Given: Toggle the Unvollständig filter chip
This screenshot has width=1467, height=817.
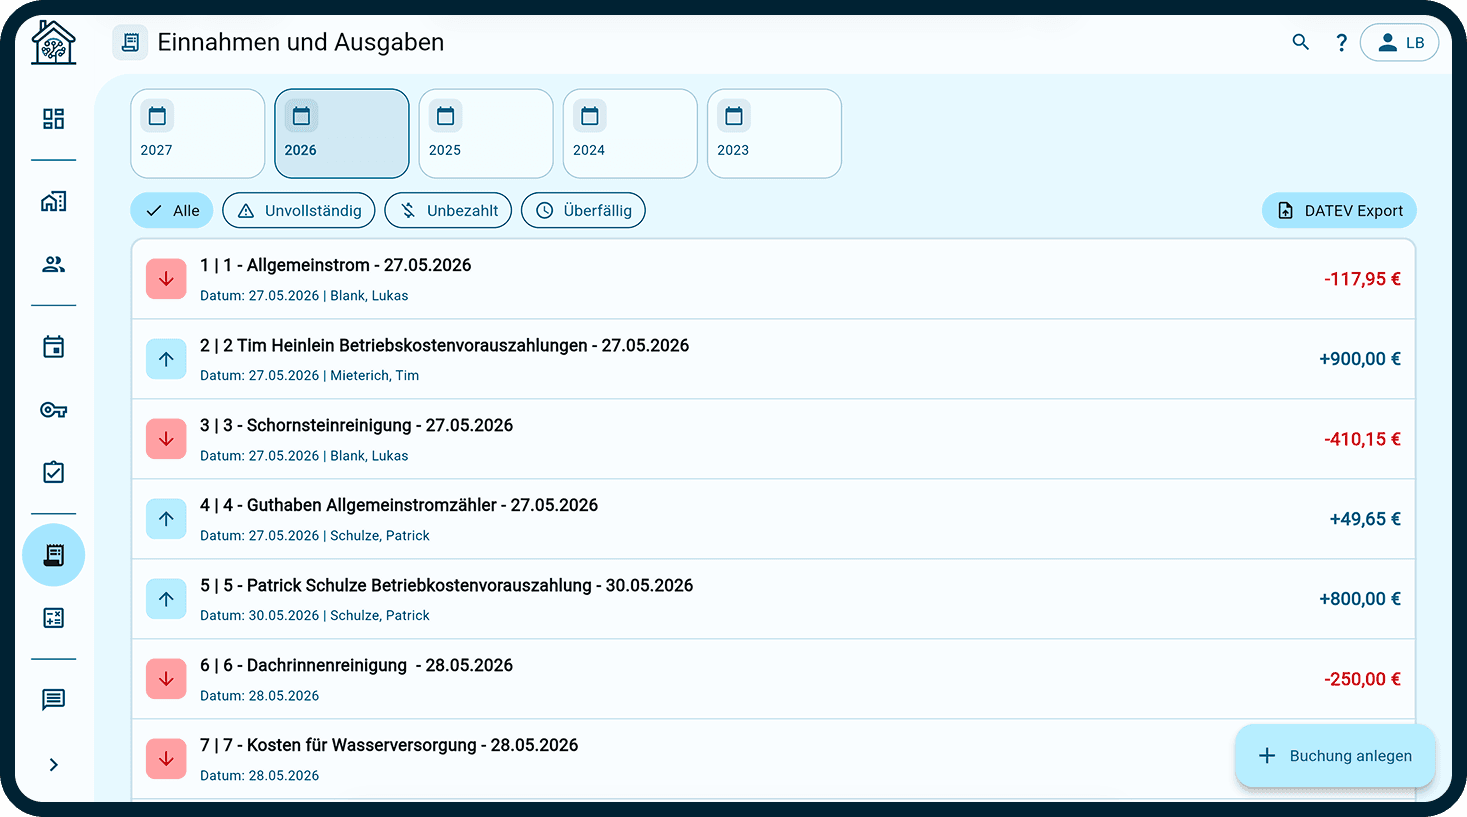Looking at the screenshot, I should (299, 211).
